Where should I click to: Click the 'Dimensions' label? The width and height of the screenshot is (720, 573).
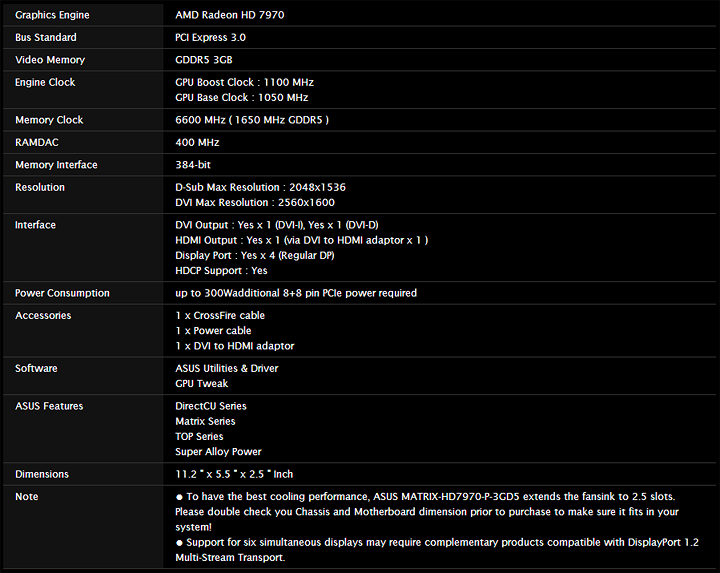(41, 474)
